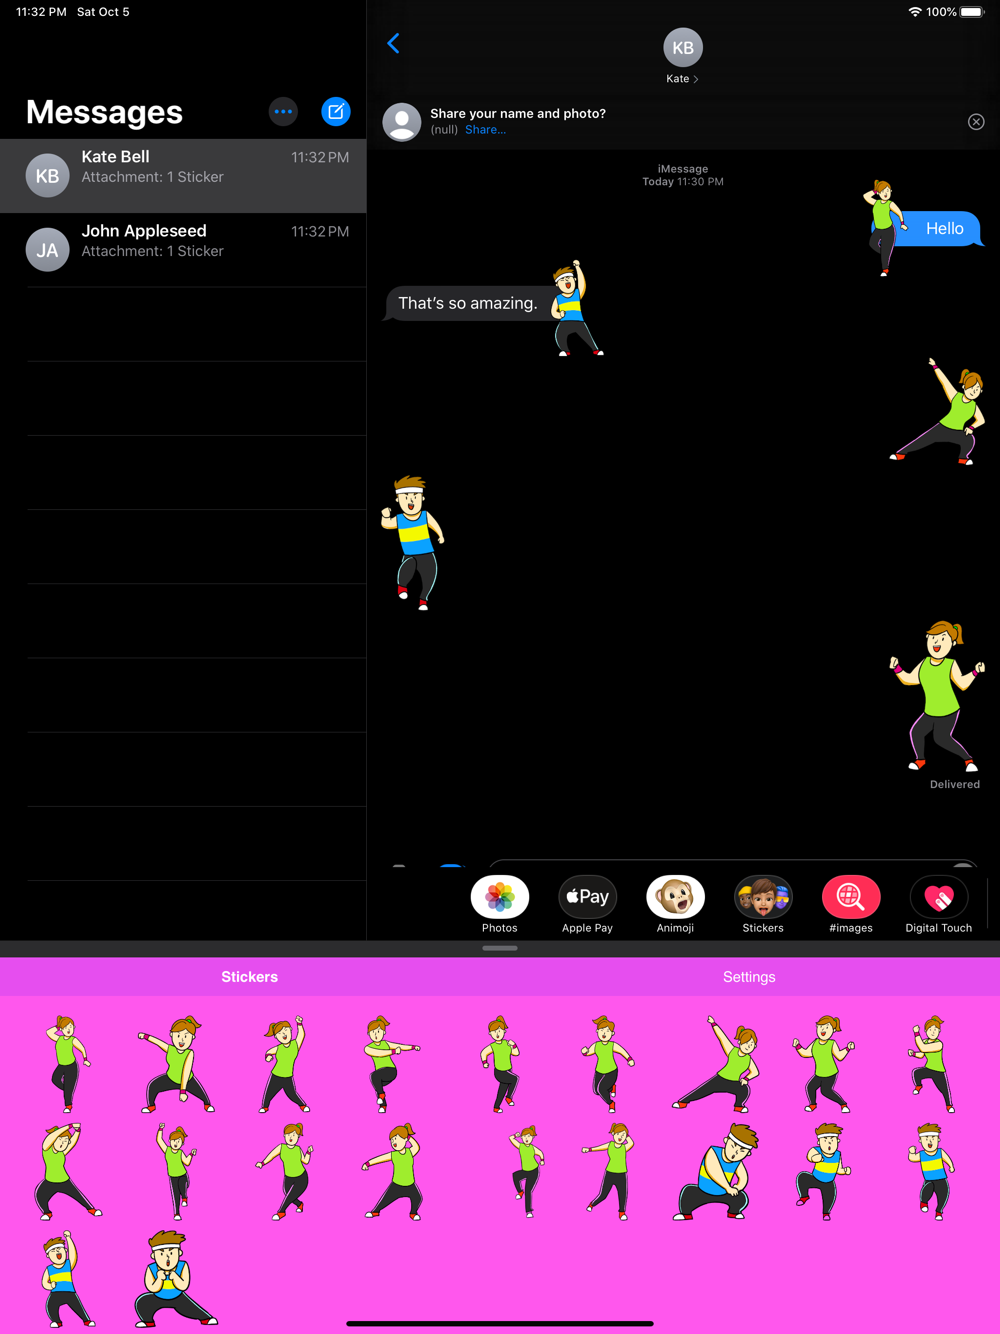1000x1334 pixels.
Task: Select crouching man sticker in second row
Action: [717, 1171]
